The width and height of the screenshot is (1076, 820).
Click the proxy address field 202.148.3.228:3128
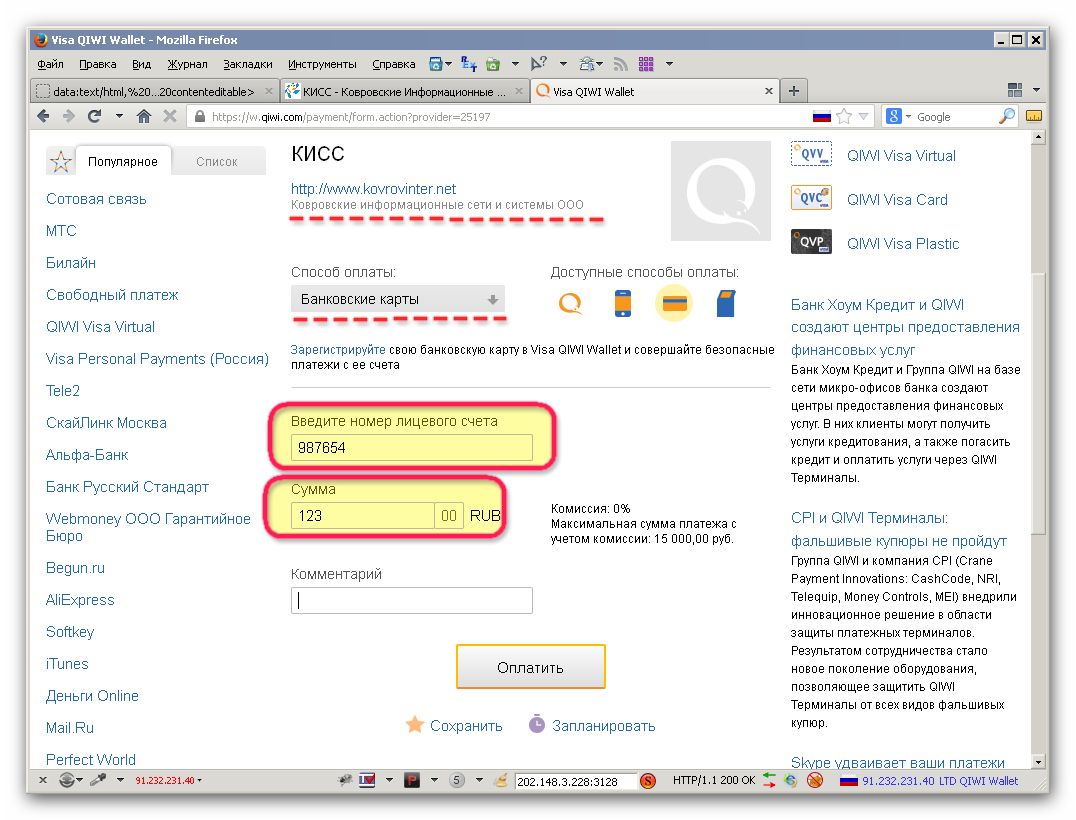pos(575,781)
